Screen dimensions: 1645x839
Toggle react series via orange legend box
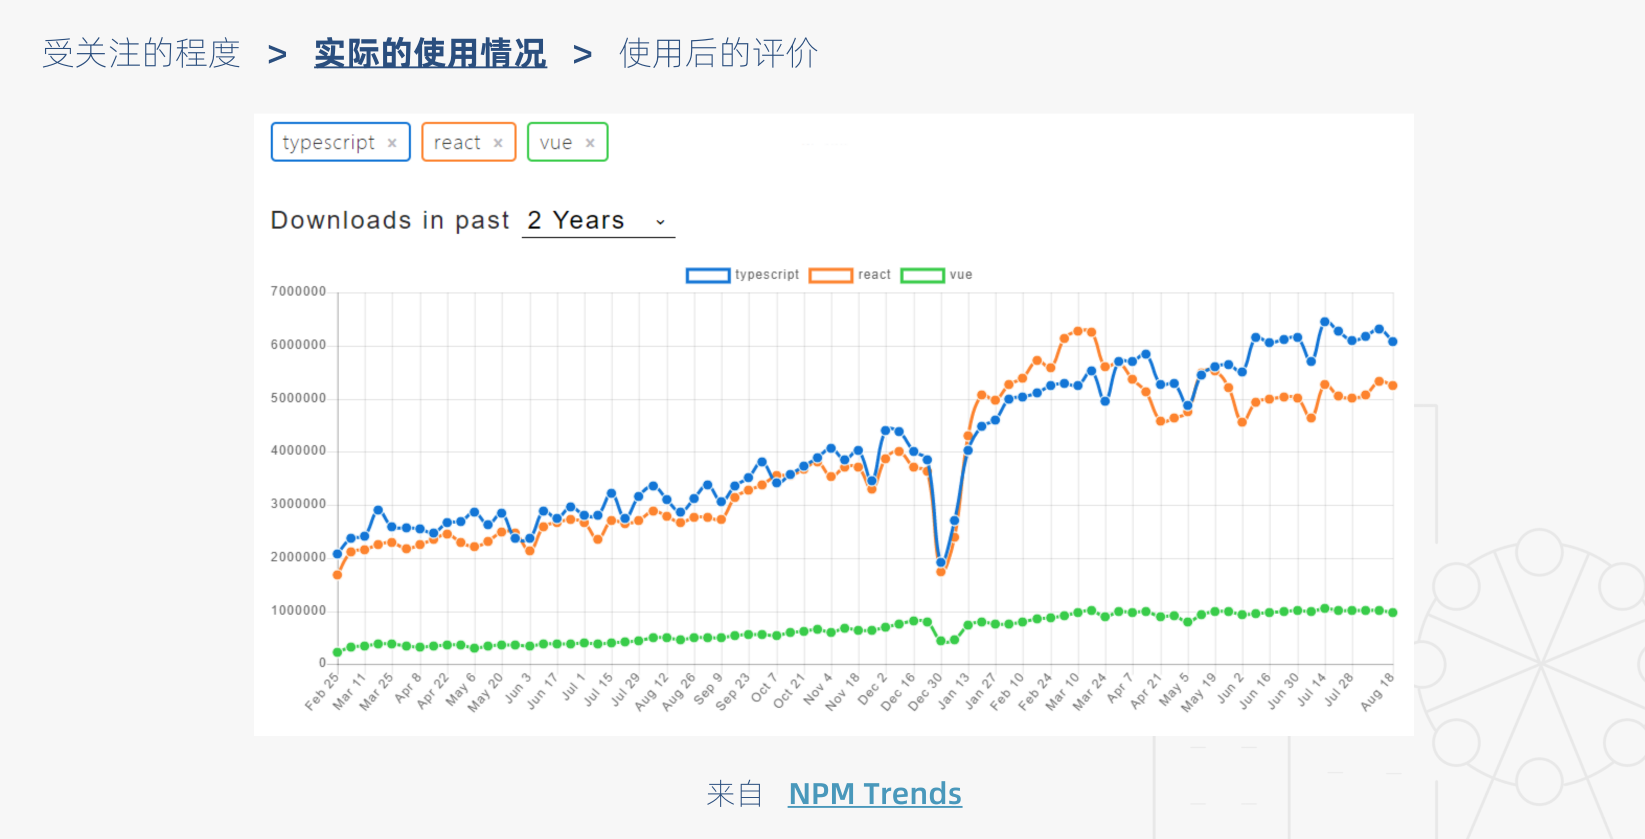[831, 275]
